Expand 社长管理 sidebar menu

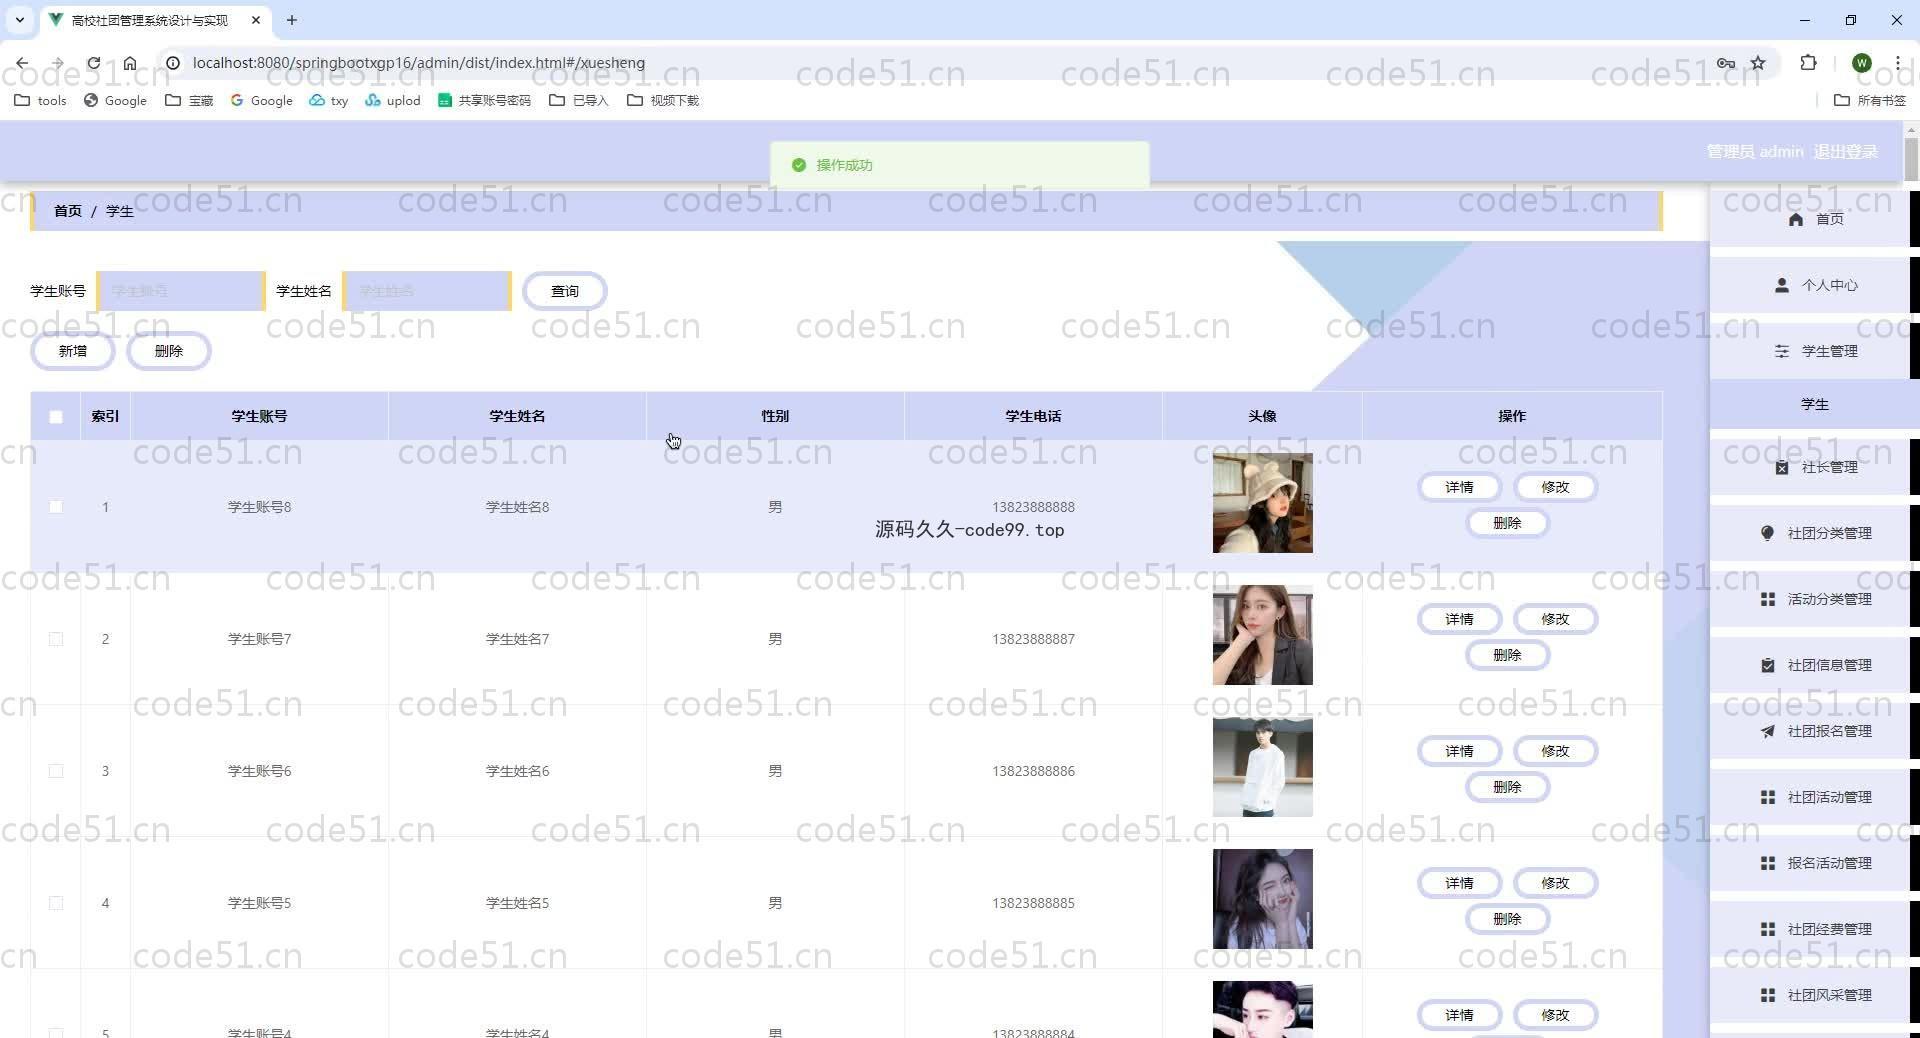pos(1814,467)
